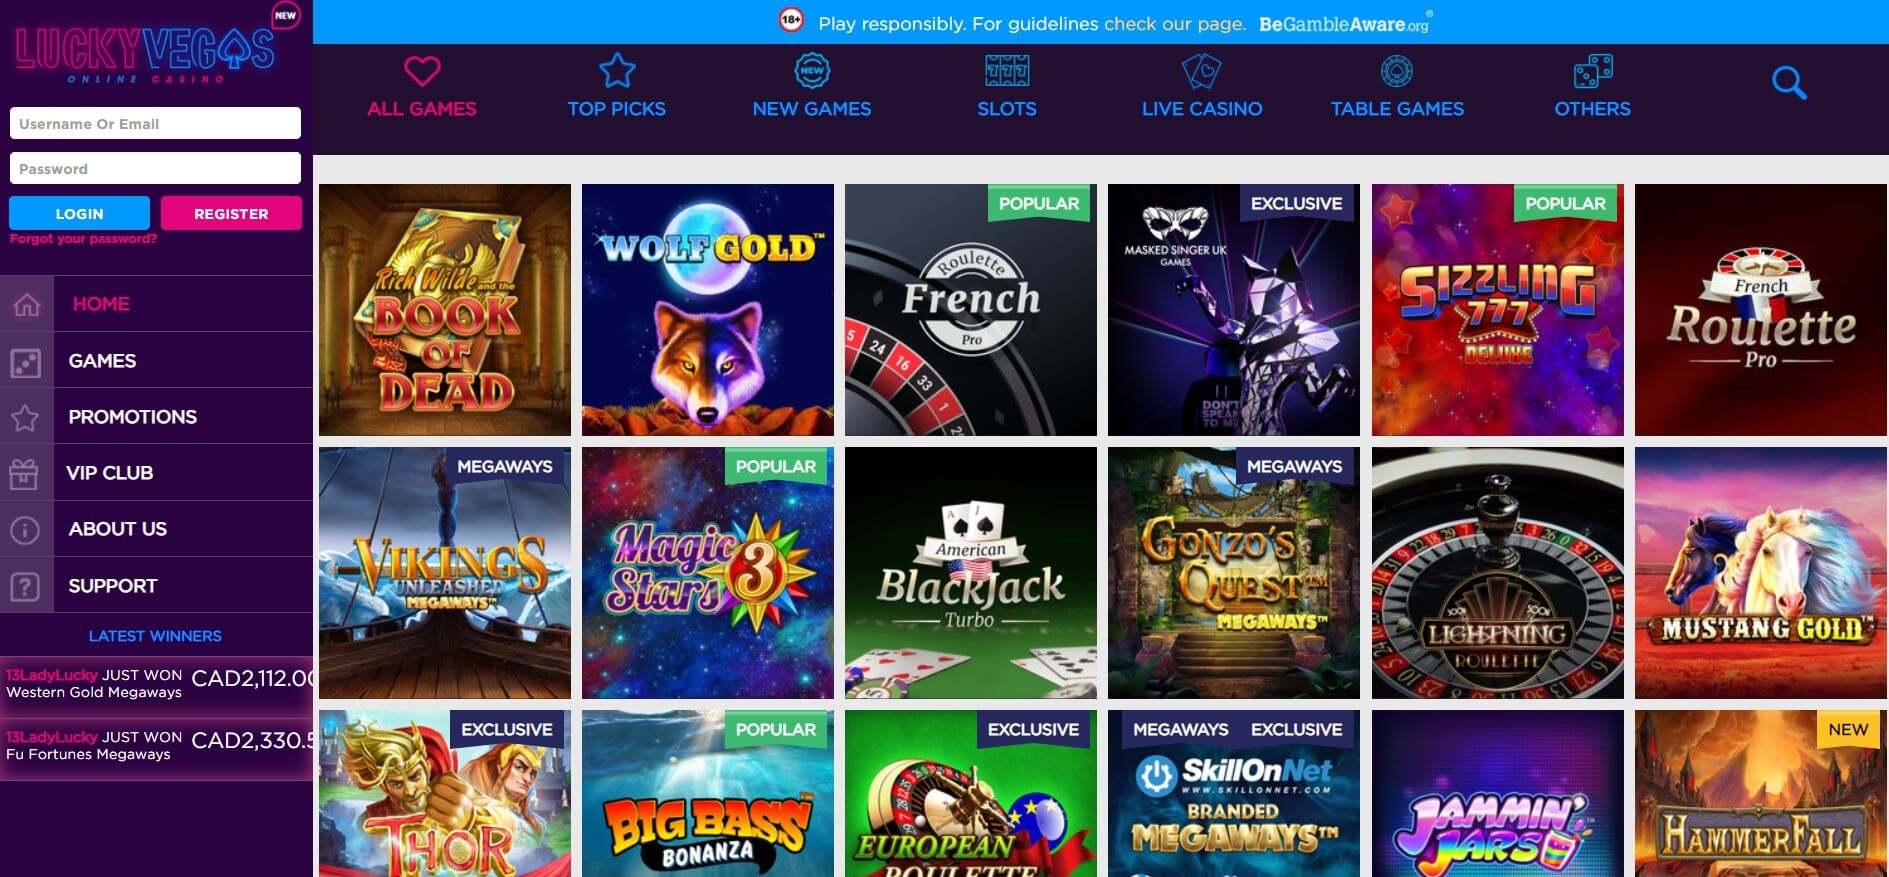Click the search magnifier icon

click(1789, 83)
